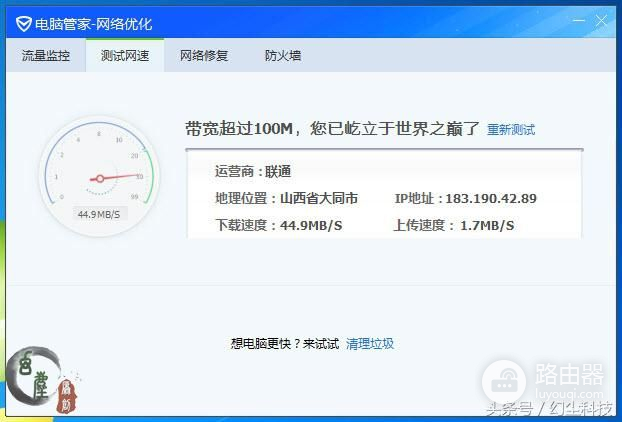Go to the 防火墙 tab

283,56
